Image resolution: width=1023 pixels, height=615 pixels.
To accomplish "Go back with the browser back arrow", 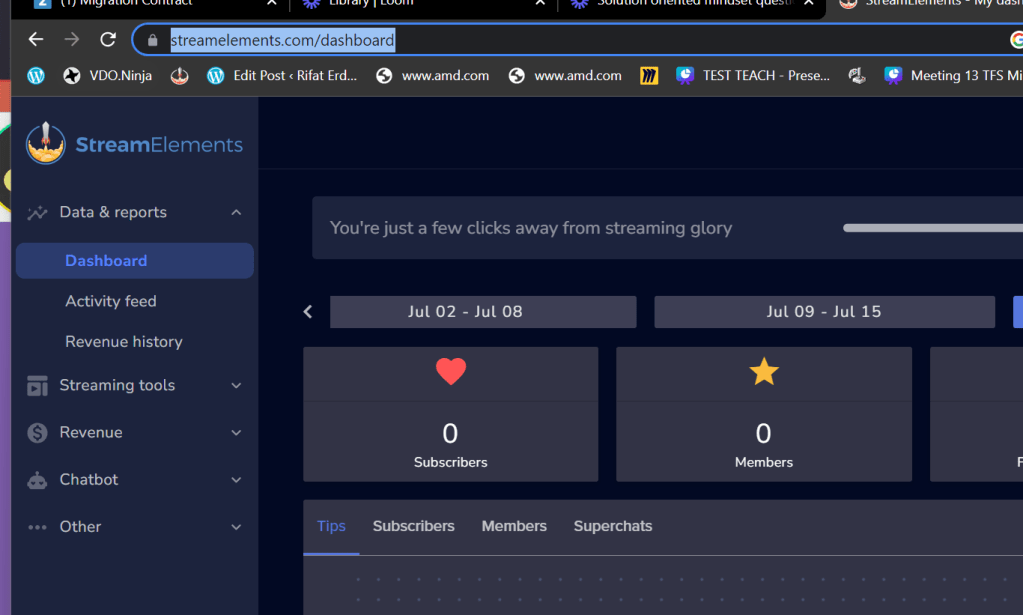I will tap(36, 40).
